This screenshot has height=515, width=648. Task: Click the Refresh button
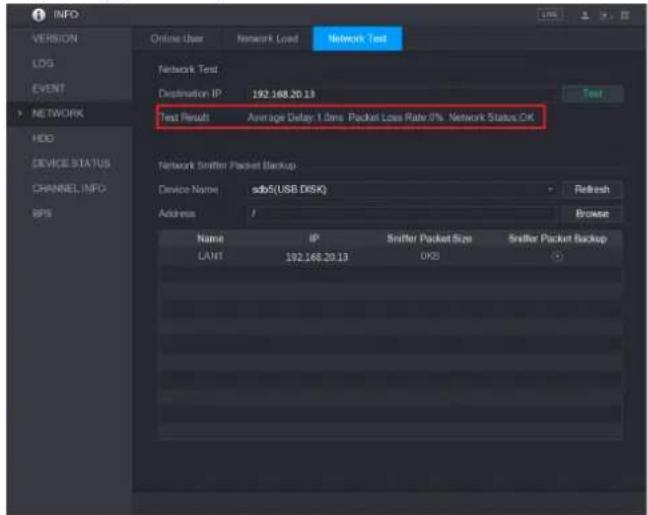pyautogui.click(x=592, y=190)
